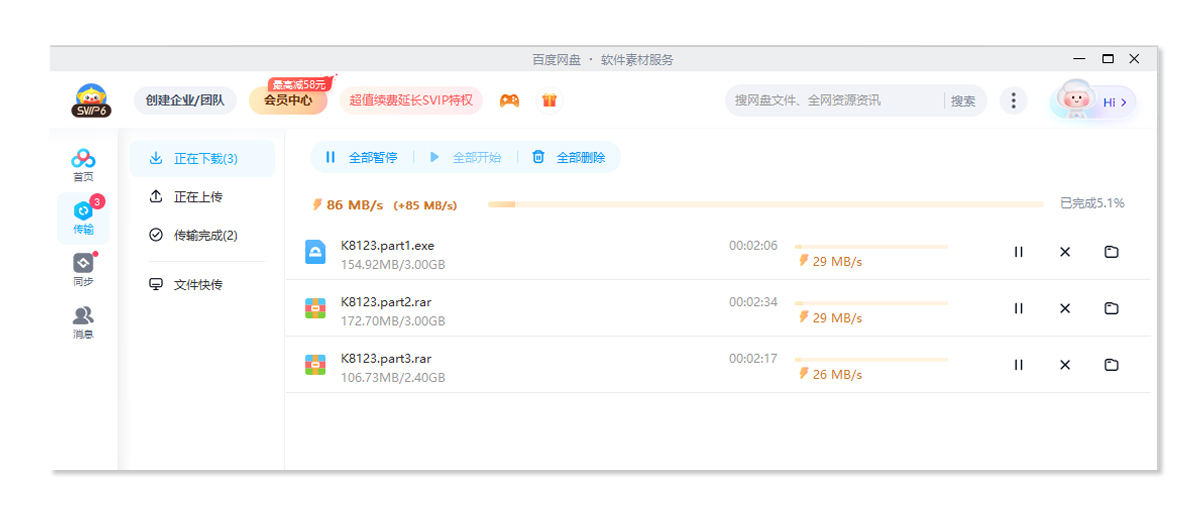The image size is (1200, 514).
Task: Click the game controller icon
Action: (510, 101)
